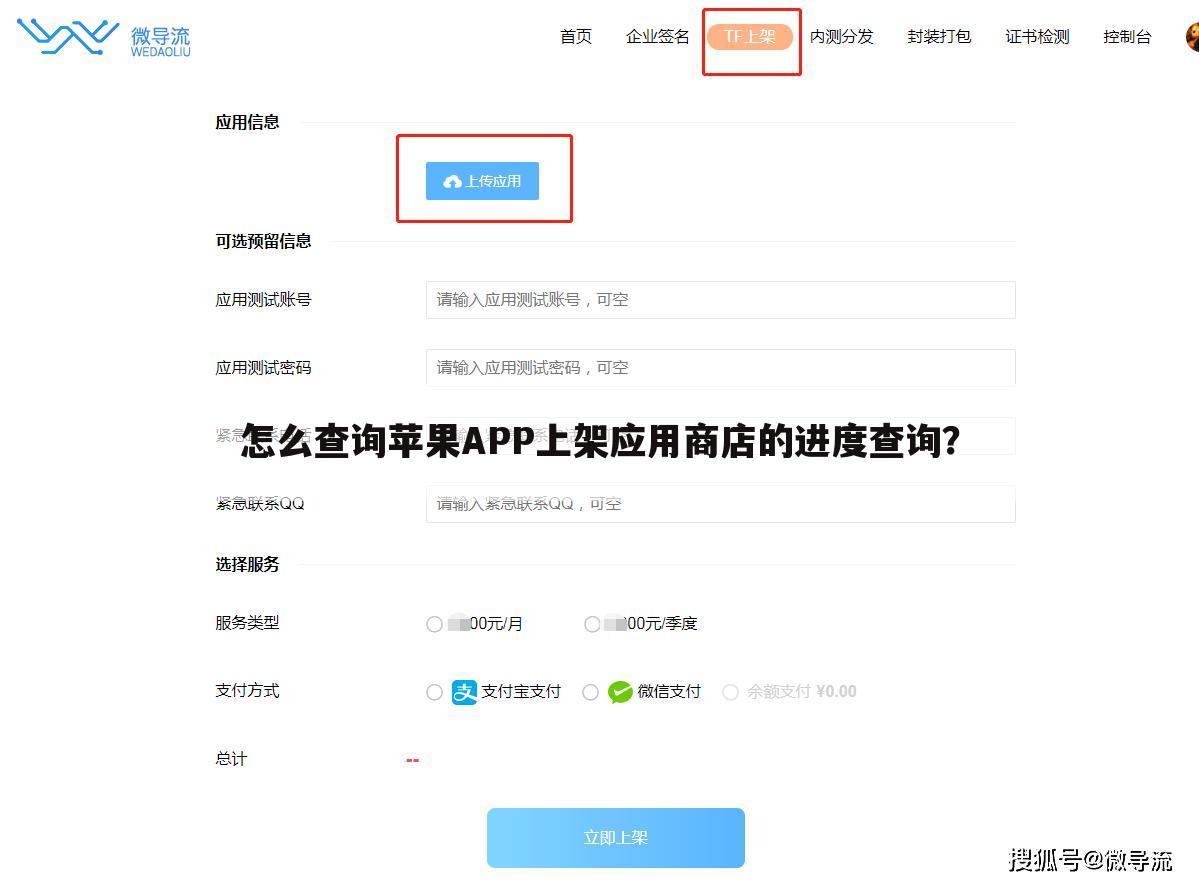Click the 总计 label
Viewport: 1199px width, 885px height.
coord(231,759)
